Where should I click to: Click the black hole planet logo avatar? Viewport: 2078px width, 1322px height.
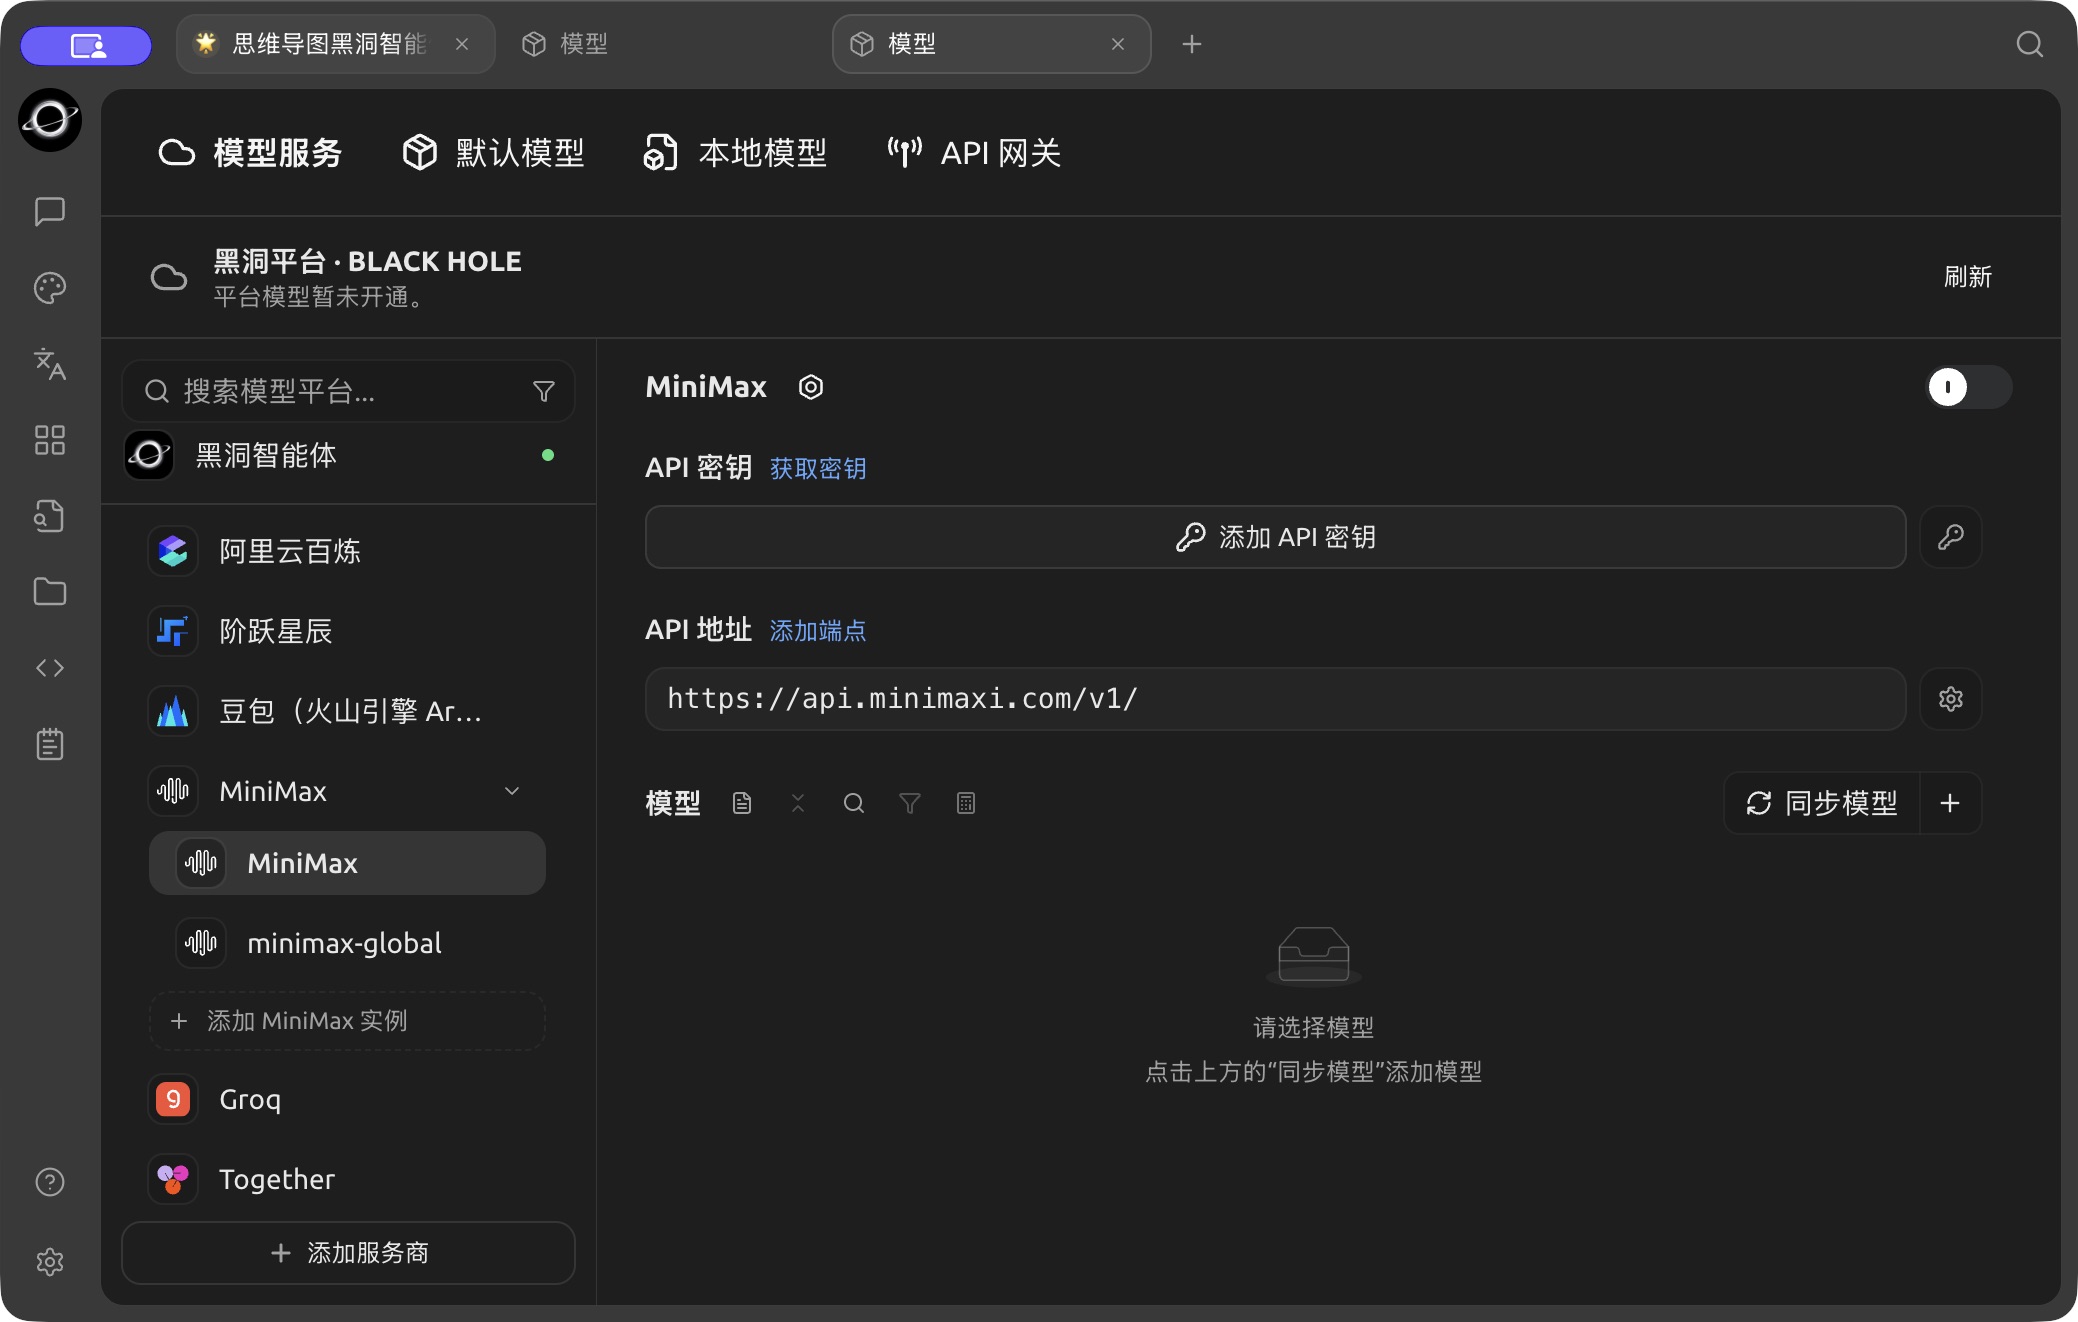click(50, 120)
